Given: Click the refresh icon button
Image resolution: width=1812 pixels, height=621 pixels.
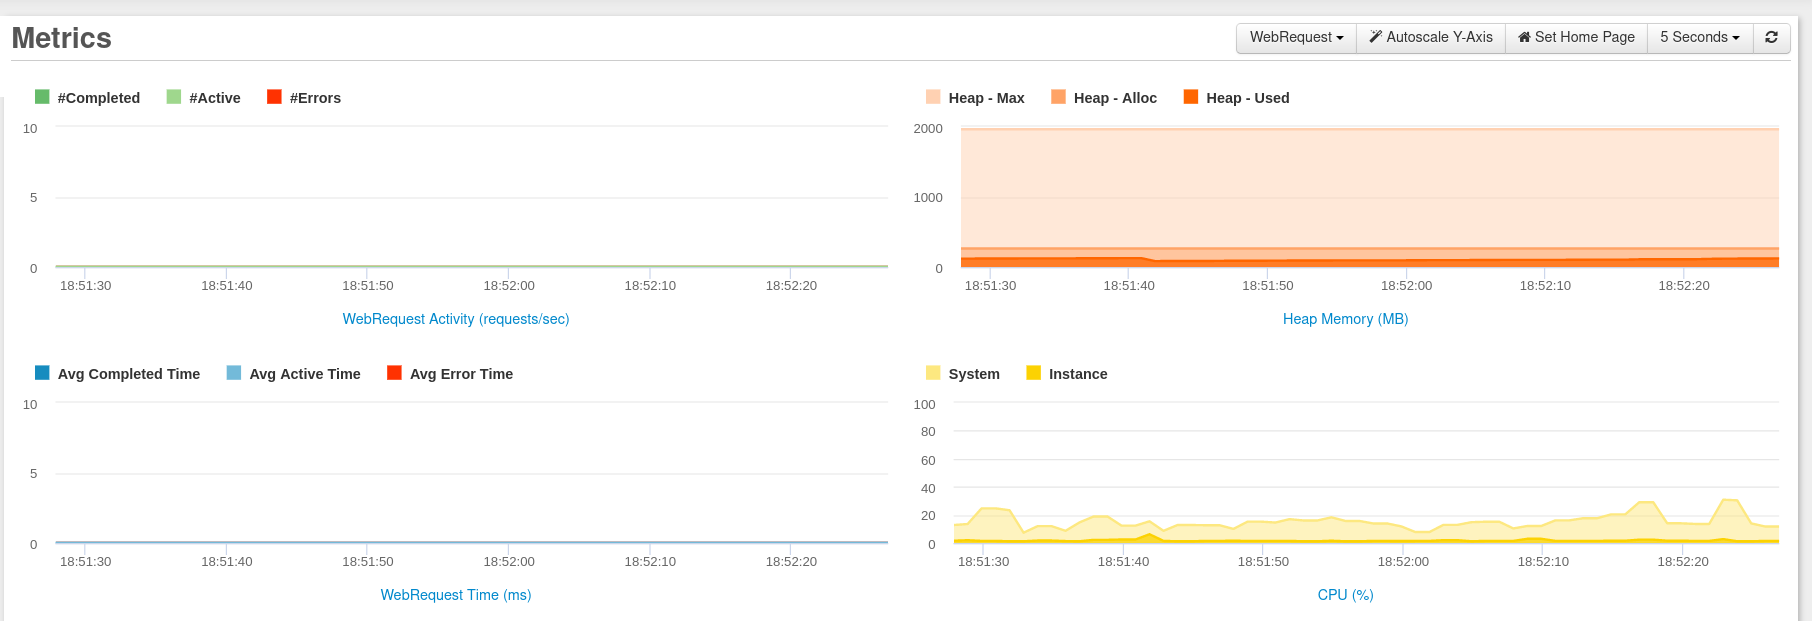Looking at the screenshot, I should 1771,37.
